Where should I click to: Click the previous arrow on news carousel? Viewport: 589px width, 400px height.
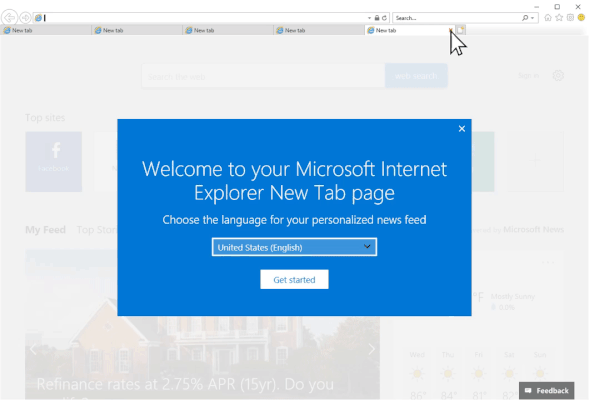(x=33, y=349)
